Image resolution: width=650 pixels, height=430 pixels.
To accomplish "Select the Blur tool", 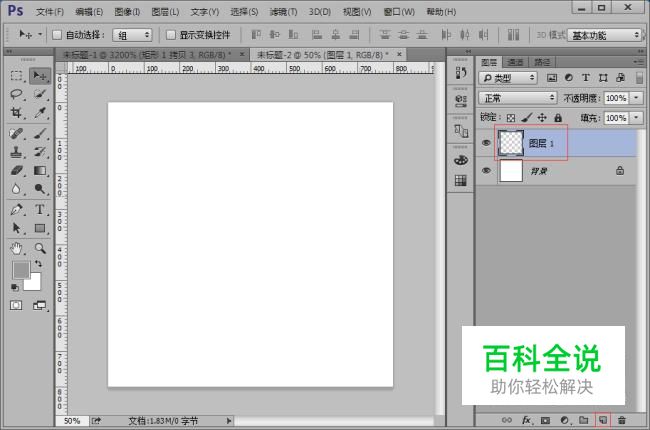I will click(x=16, y=189).
